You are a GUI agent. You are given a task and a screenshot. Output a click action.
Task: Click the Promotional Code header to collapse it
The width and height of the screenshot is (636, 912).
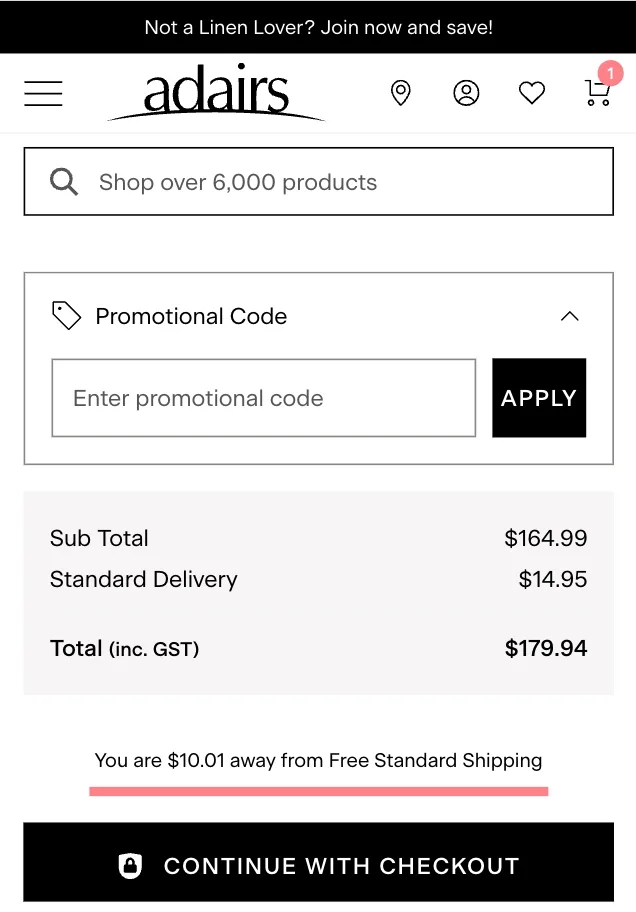(190, 316)
